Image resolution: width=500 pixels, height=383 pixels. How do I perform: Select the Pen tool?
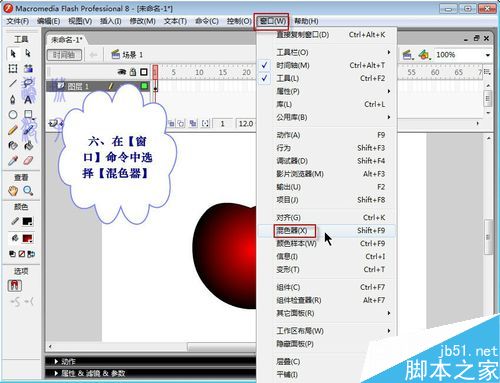click(x=13, y=99)
